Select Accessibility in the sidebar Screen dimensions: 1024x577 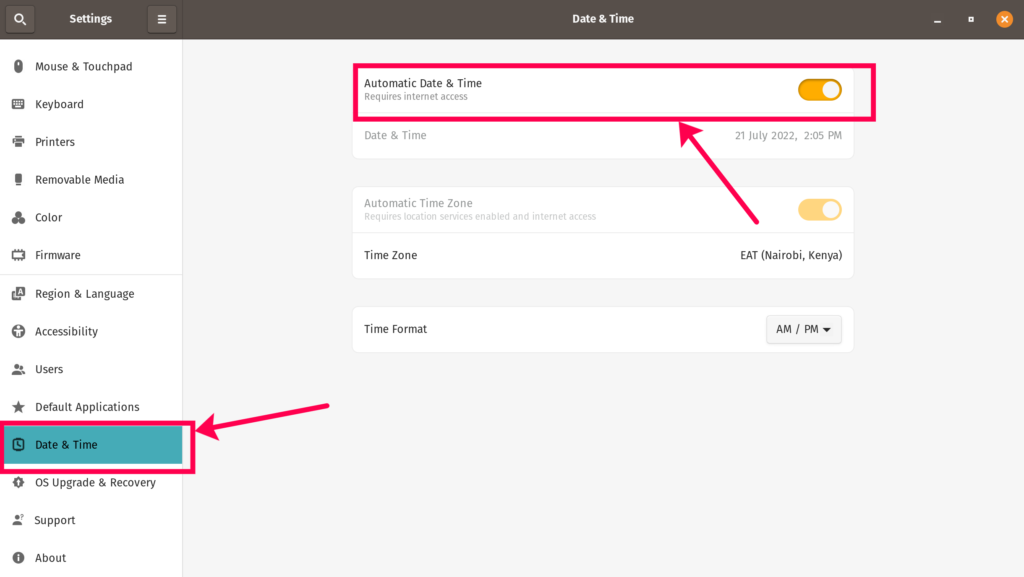click(91, 332)
